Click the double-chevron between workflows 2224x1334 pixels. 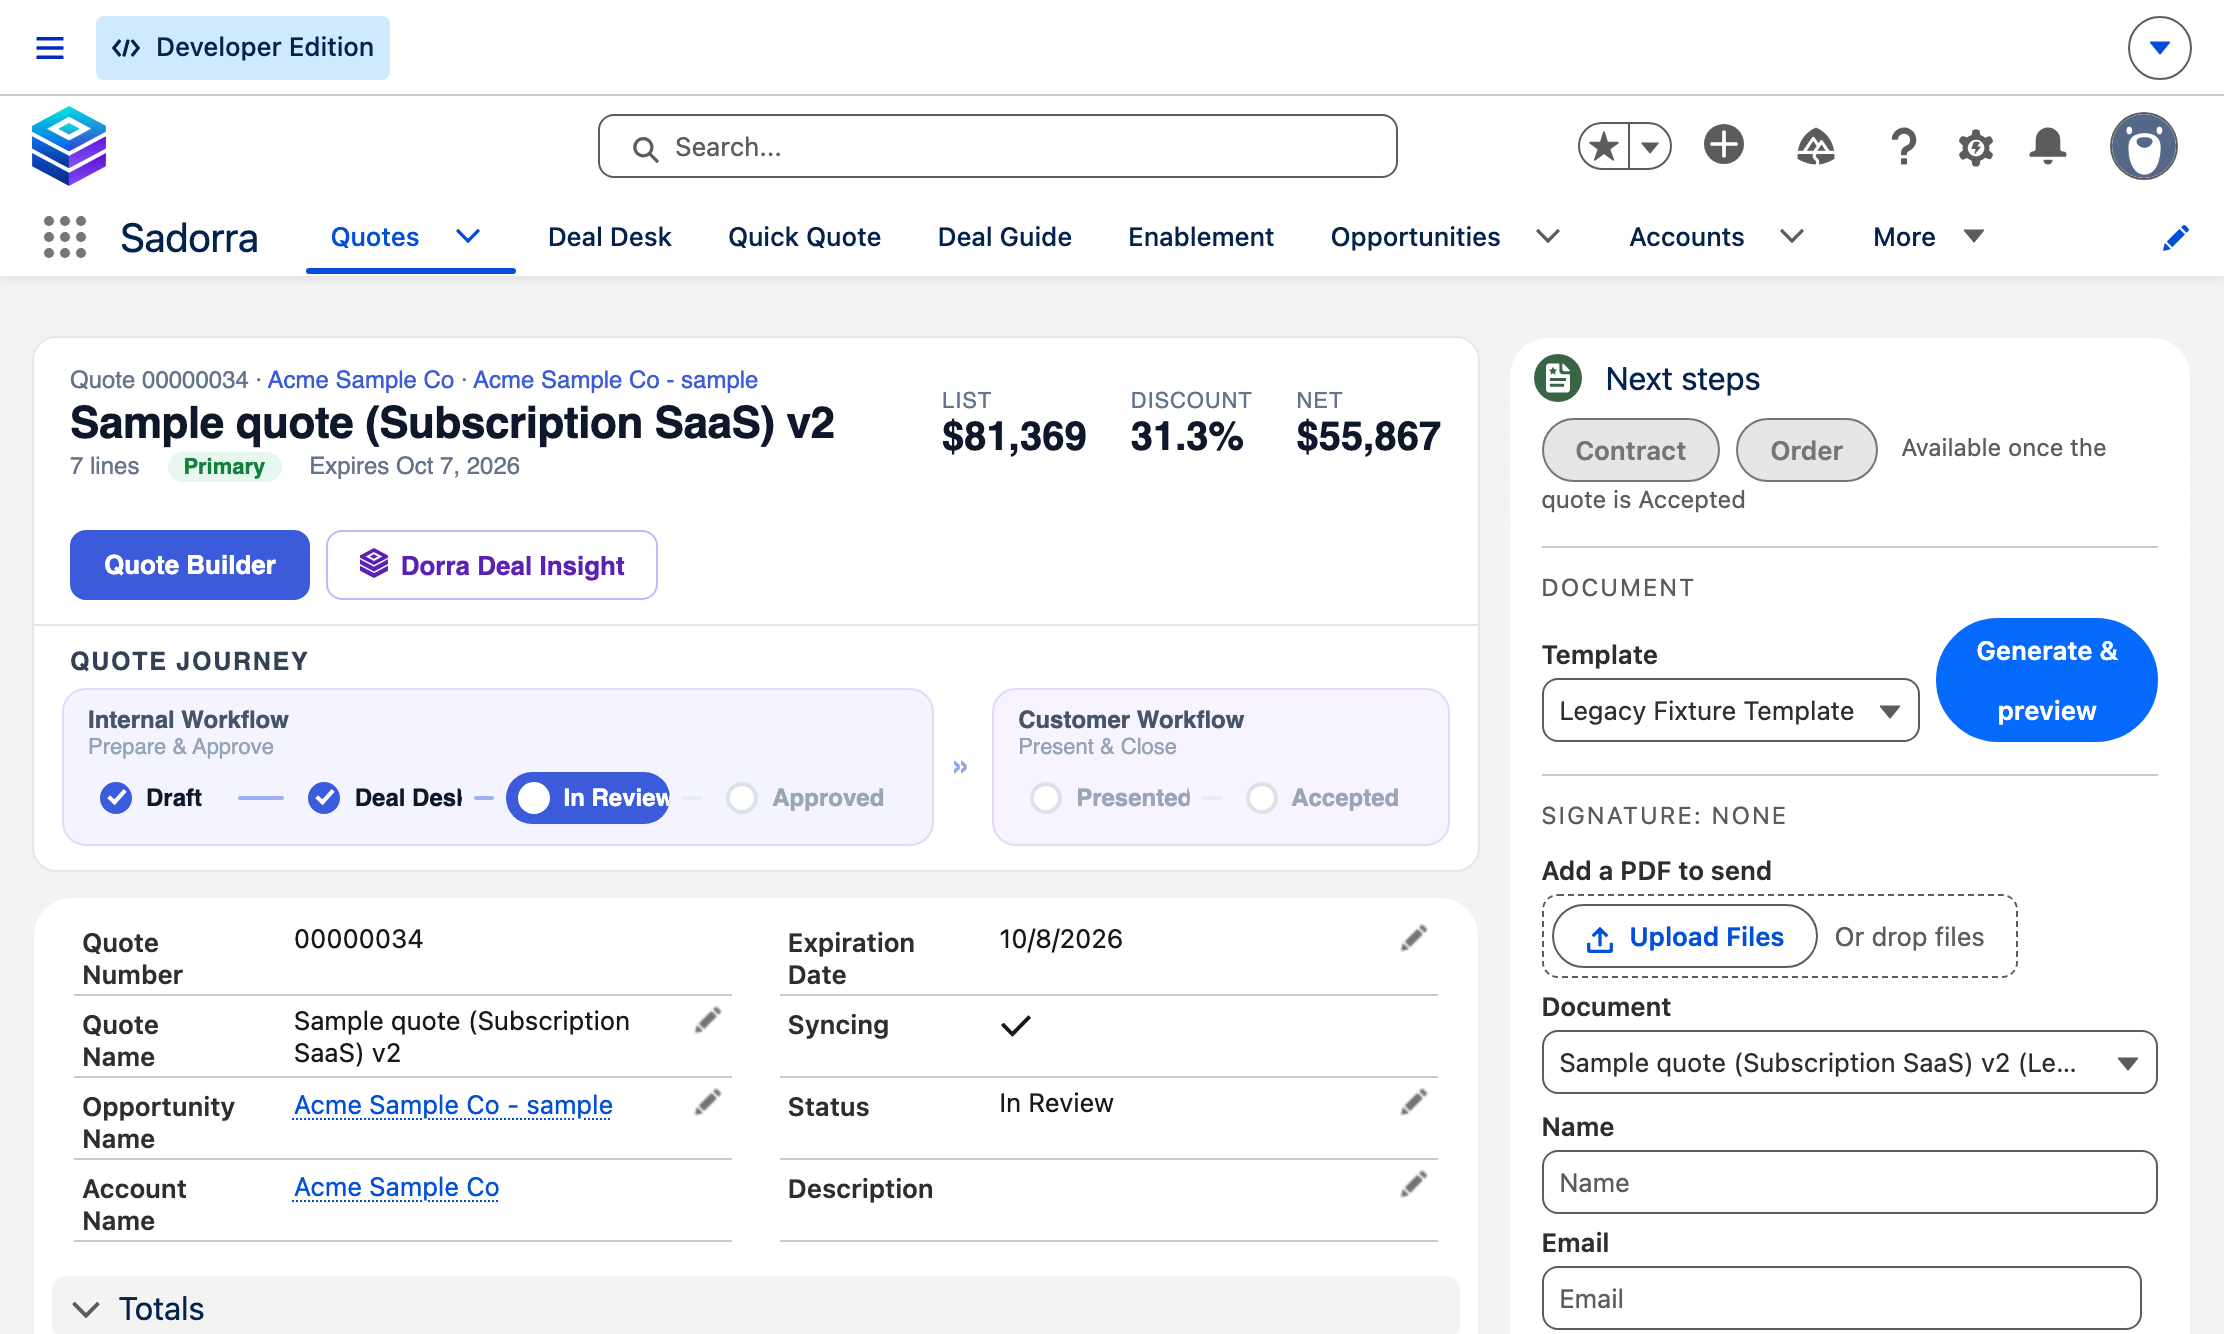(x=960, y=767)
